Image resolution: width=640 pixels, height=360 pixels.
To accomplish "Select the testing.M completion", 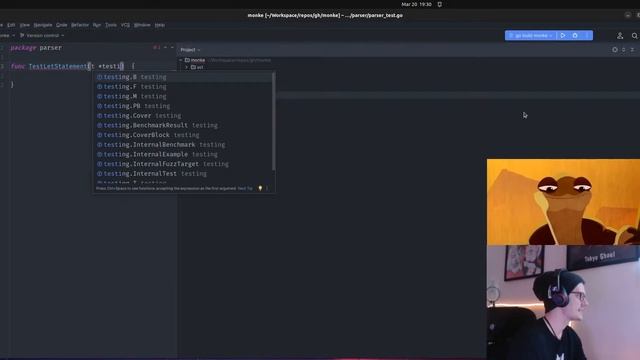I will click(x=183, y=96).
